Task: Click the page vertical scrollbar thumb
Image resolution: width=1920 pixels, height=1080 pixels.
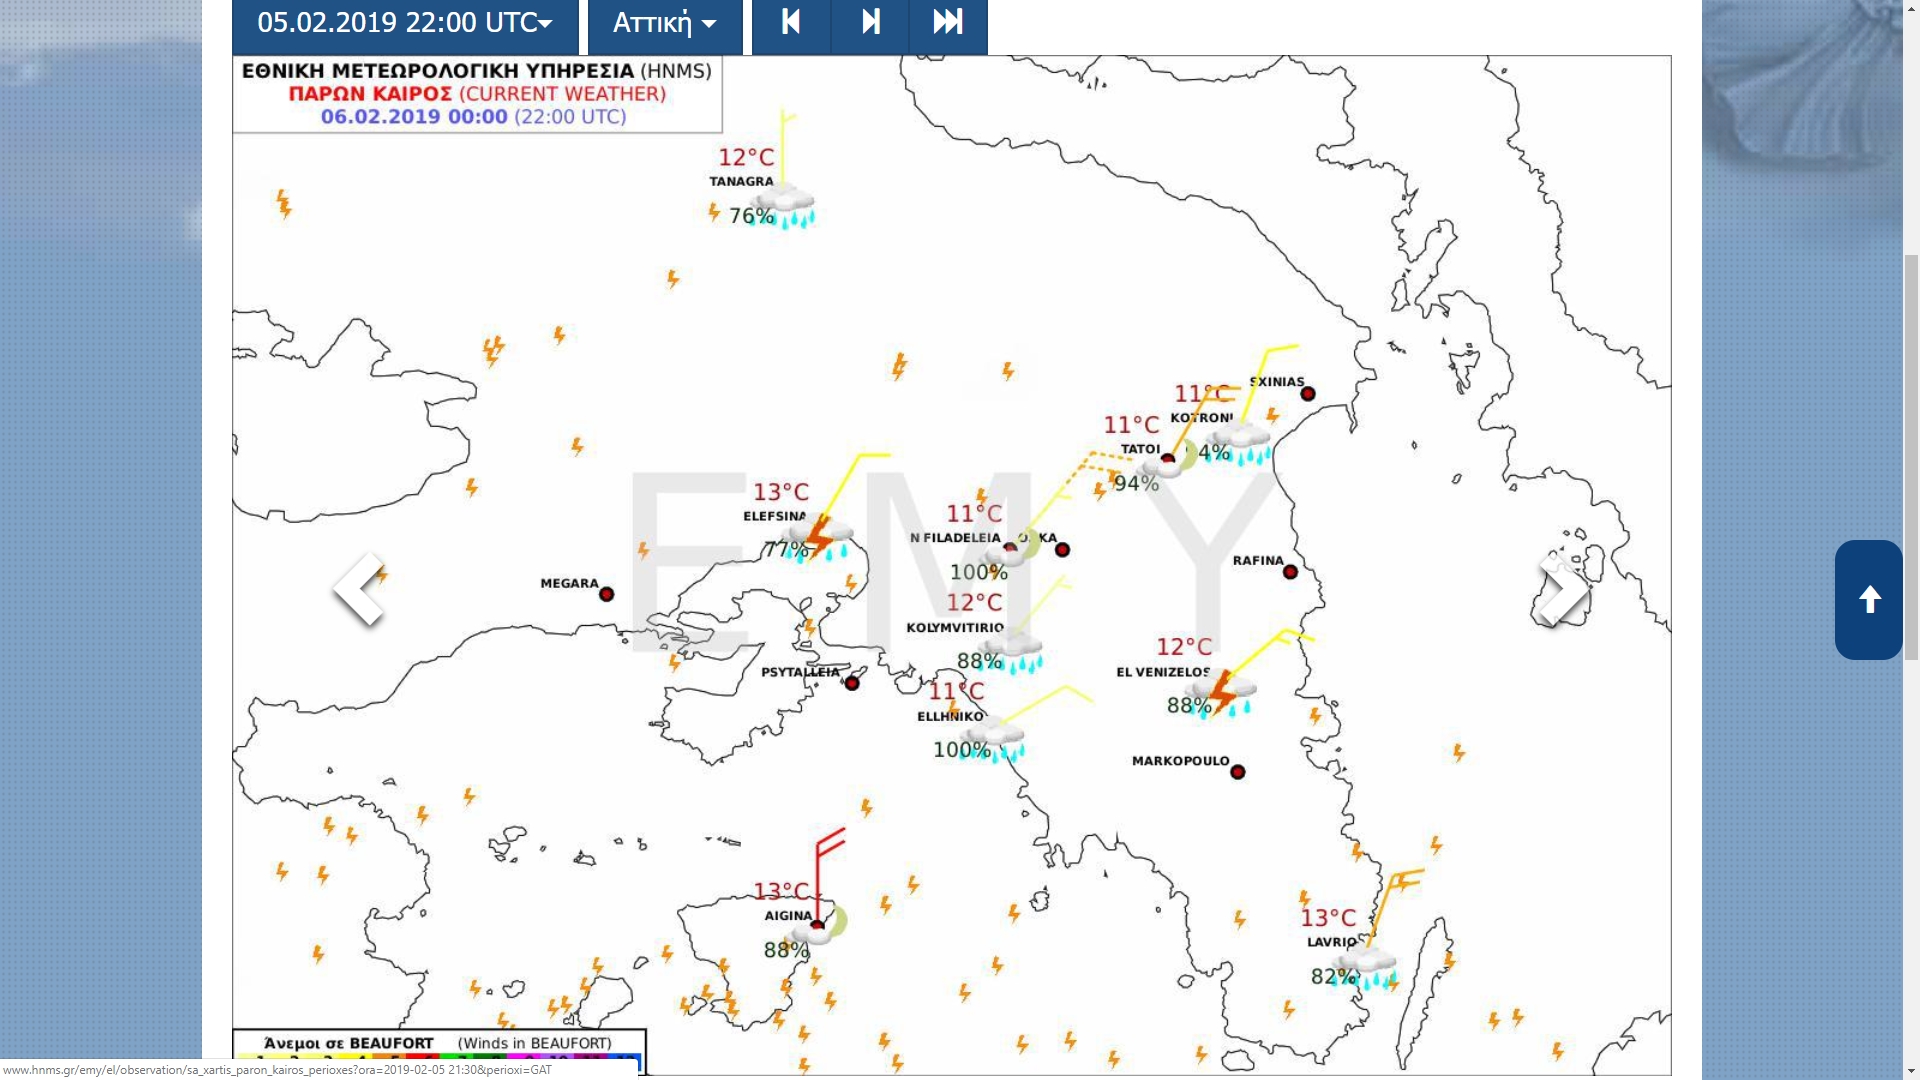Action: click(1911, 455)
